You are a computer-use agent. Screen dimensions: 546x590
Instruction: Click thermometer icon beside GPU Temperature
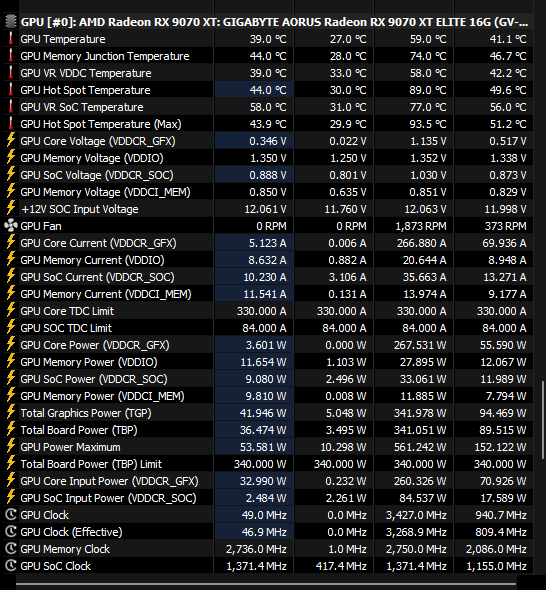(11, 39)
